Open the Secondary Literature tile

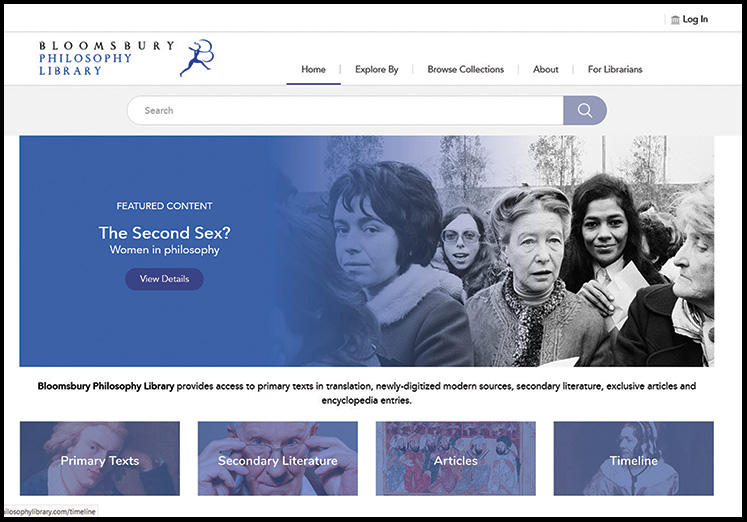[x=278, y=459]
